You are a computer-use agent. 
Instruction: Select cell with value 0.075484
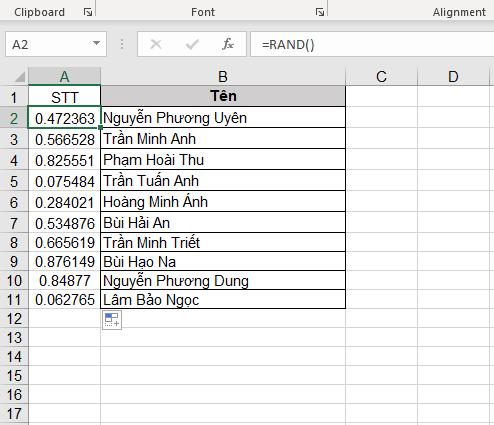[65, 181]
